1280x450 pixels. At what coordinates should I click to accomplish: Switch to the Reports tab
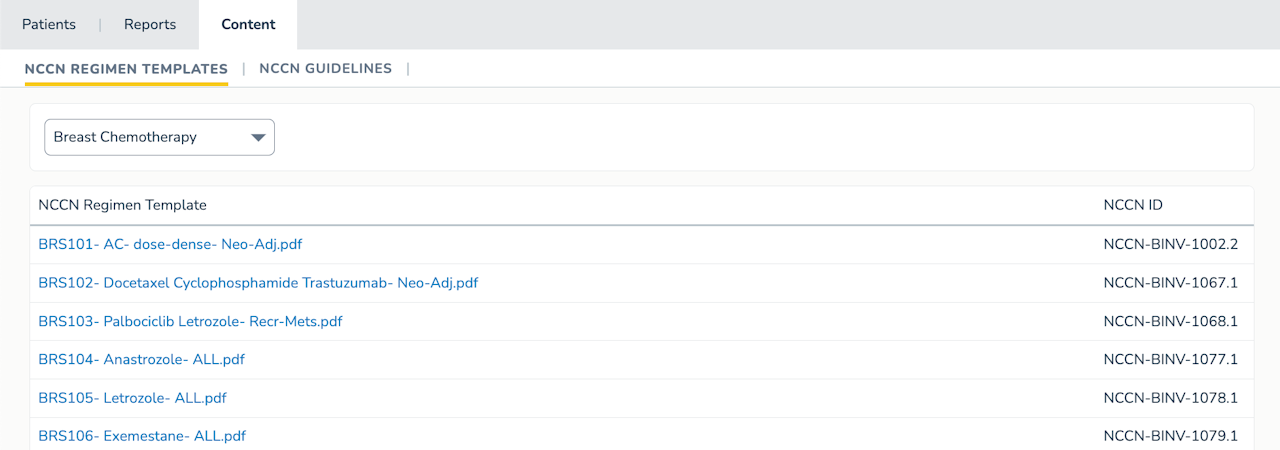[x=150, y=24]
